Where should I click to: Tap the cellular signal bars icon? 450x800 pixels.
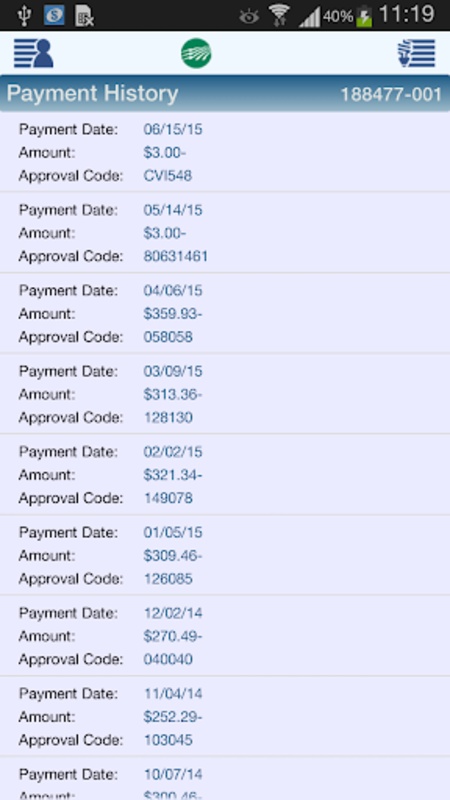(309, 18)
